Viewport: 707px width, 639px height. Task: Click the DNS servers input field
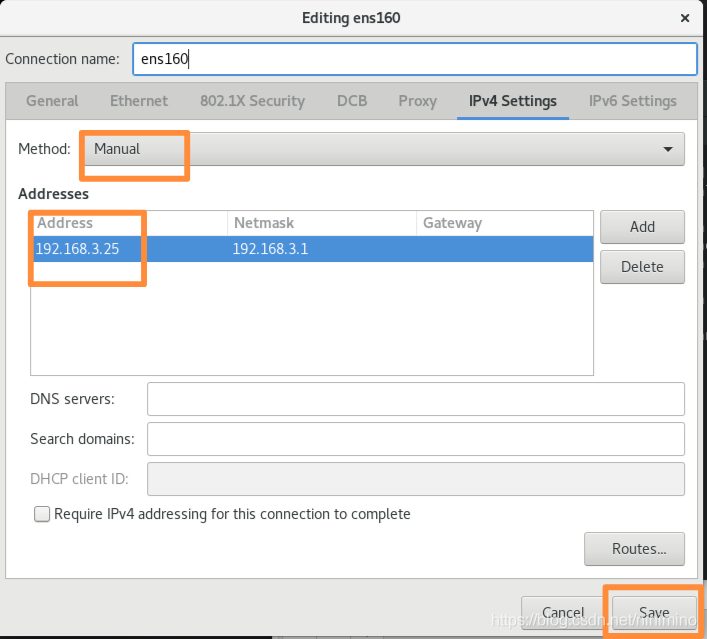tap(415, 399)
